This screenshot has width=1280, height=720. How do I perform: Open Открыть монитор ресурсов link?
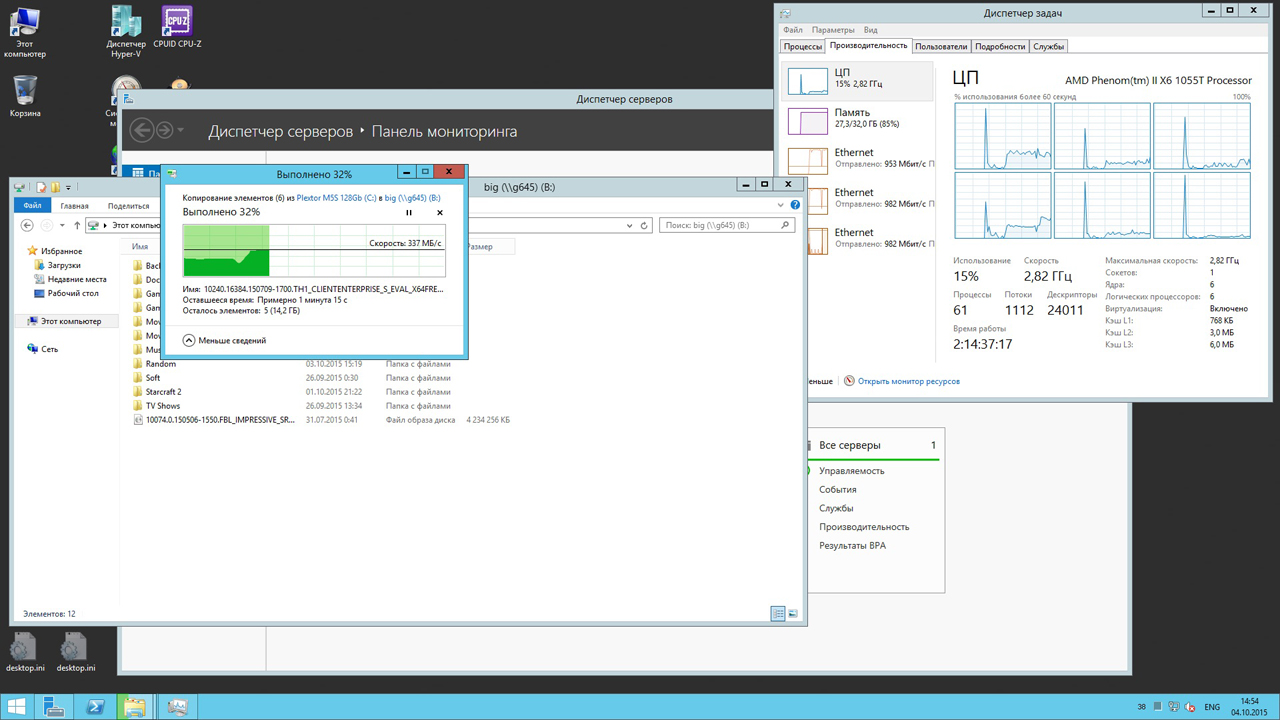(908, 381)
